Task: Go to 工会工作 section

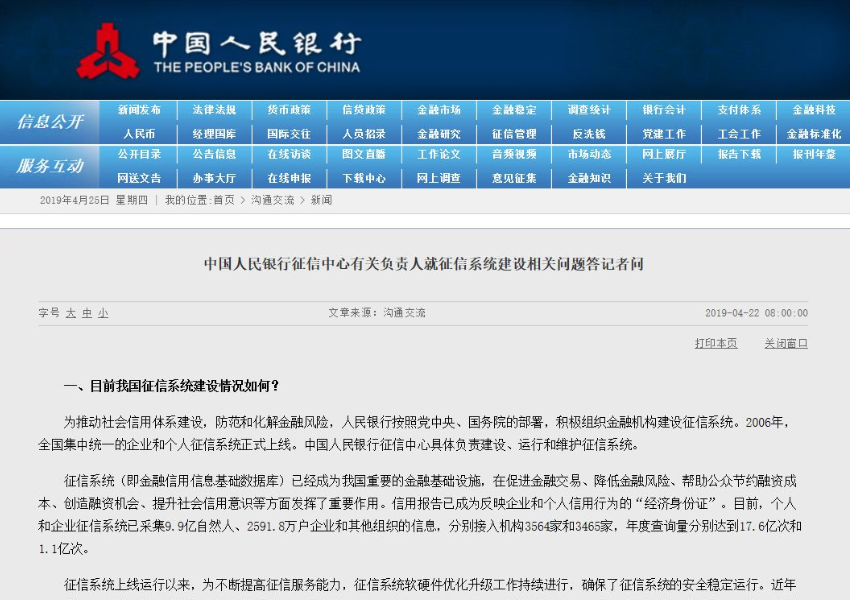Action: click(x=739, y=134)
